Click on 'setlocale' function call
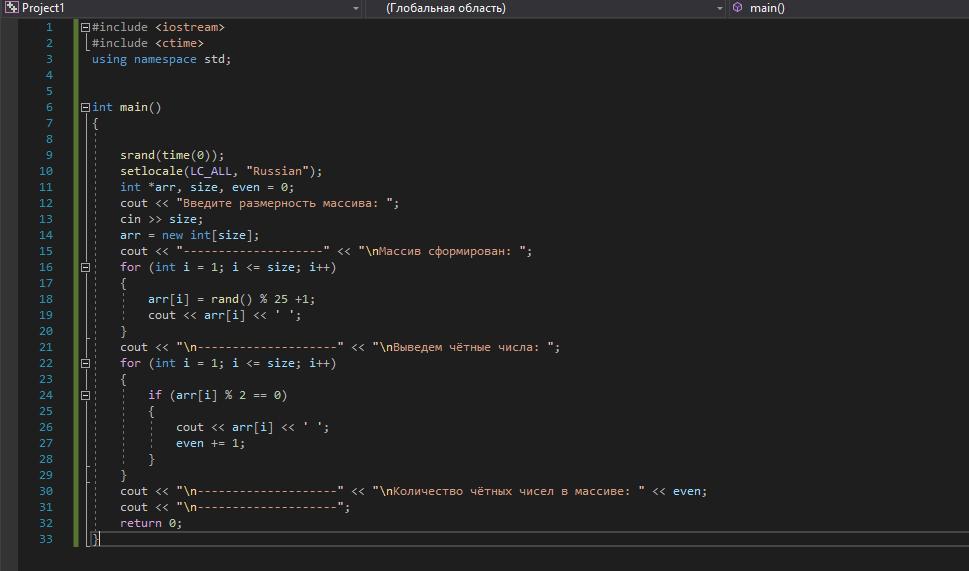Screen dimensions: 969x571 coord(151,171)
